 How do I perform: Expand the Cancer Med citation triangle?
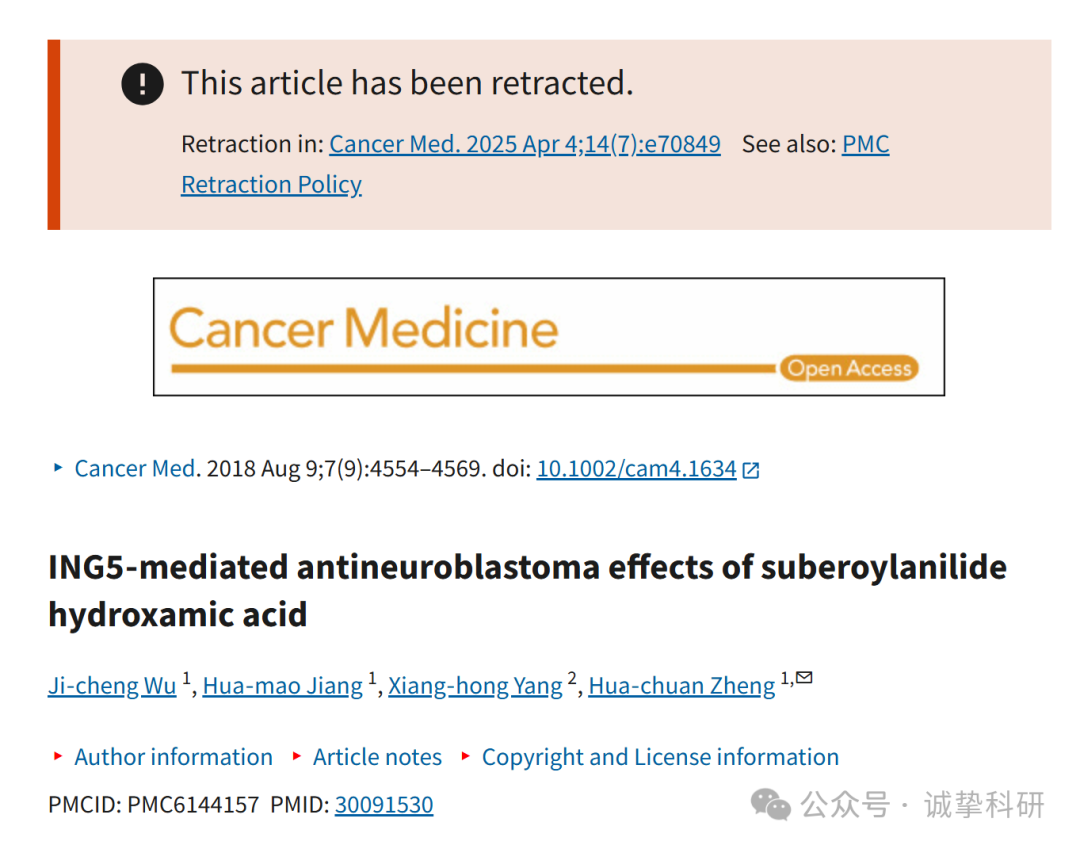pos(58,468)
